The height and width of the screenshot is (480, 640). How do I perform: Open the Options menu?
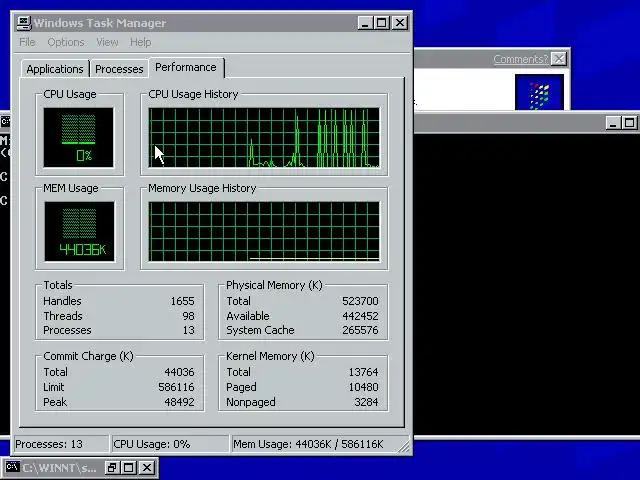(x=66, y=42)
